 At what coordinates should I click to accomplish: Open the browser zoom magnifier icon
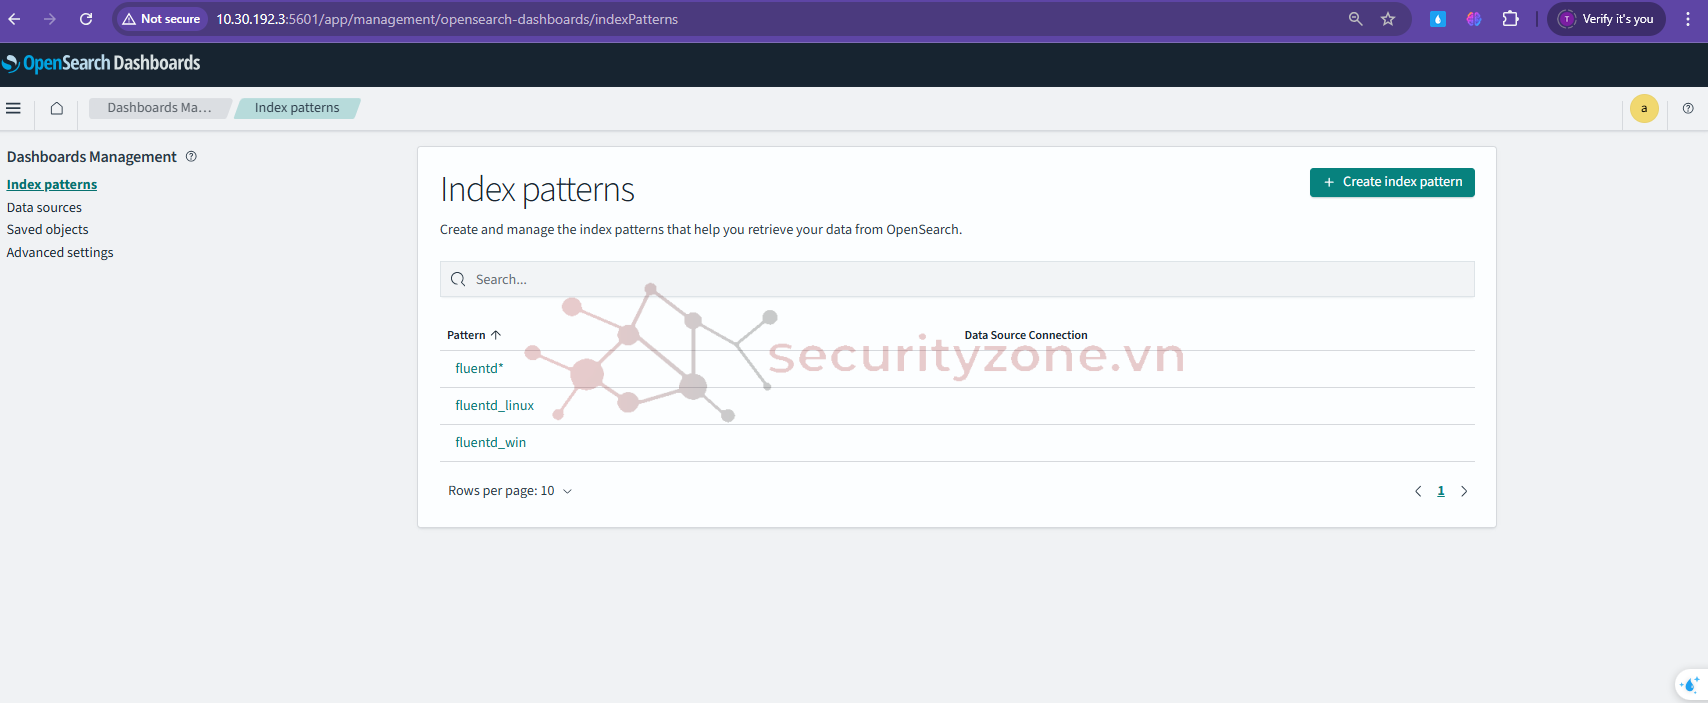pos(1355,19)
